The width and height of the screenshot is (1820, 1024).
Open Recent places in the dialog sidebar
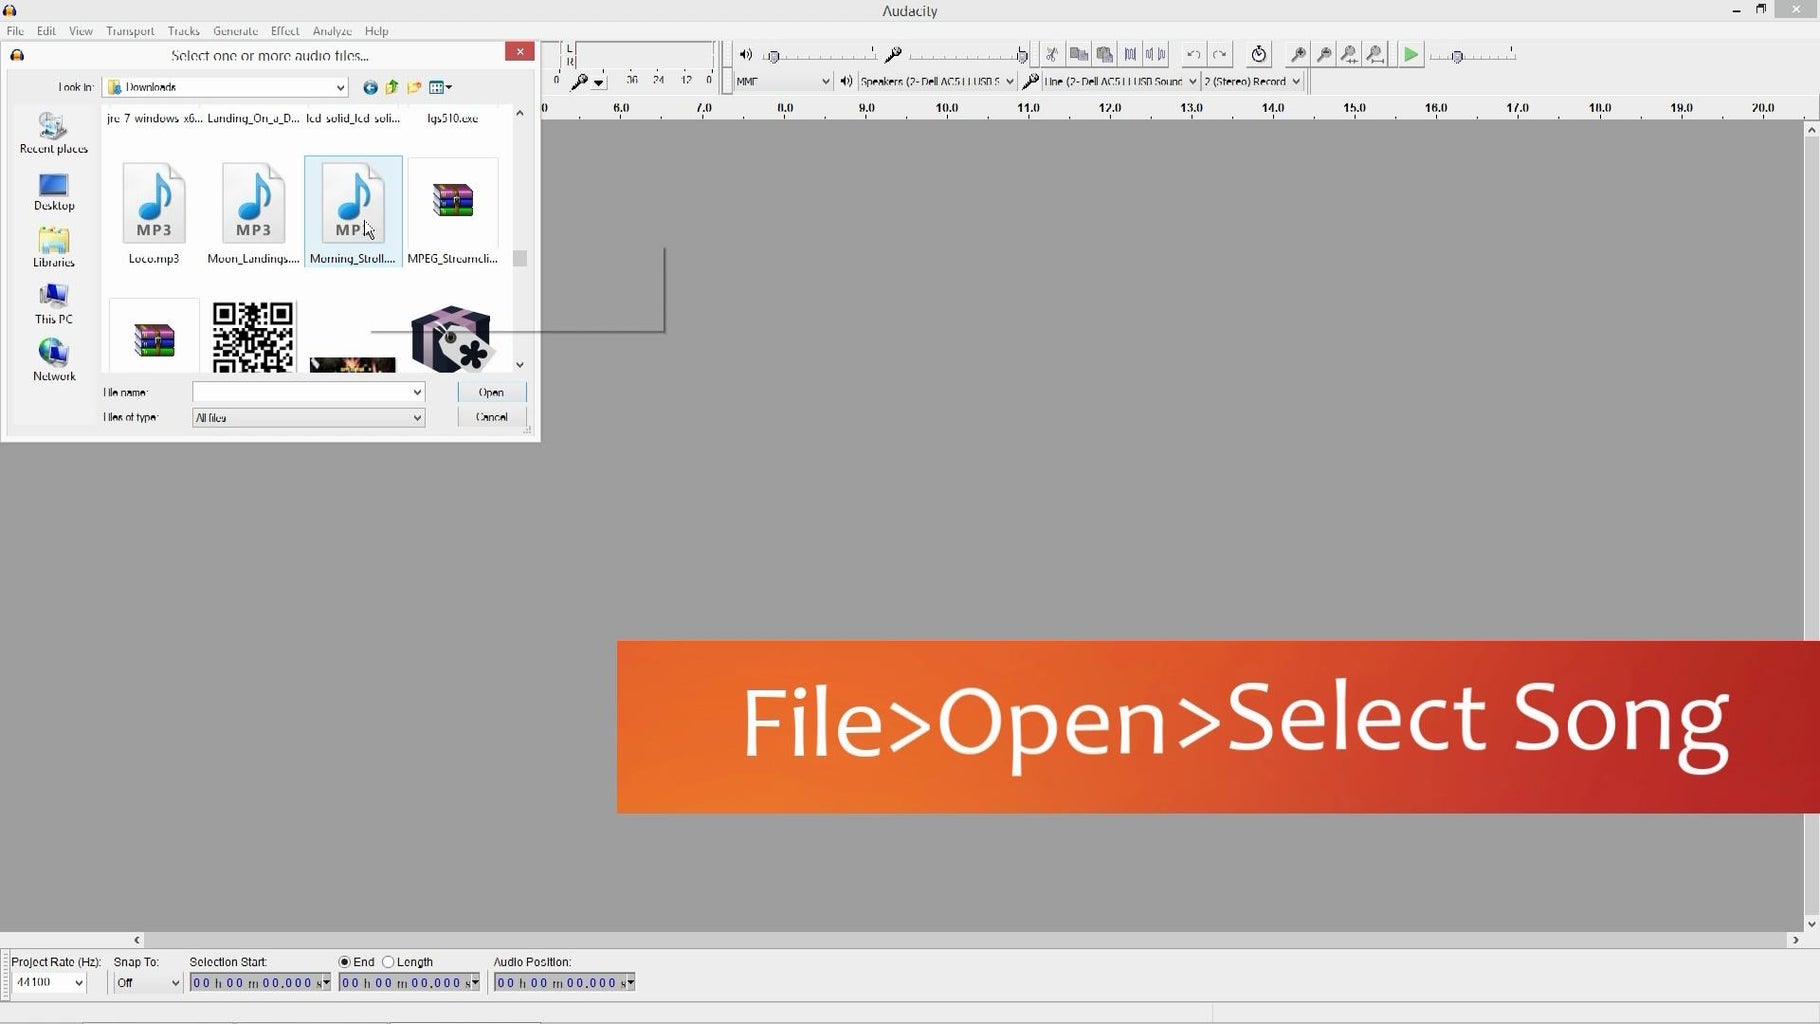[x=54, y=134]
